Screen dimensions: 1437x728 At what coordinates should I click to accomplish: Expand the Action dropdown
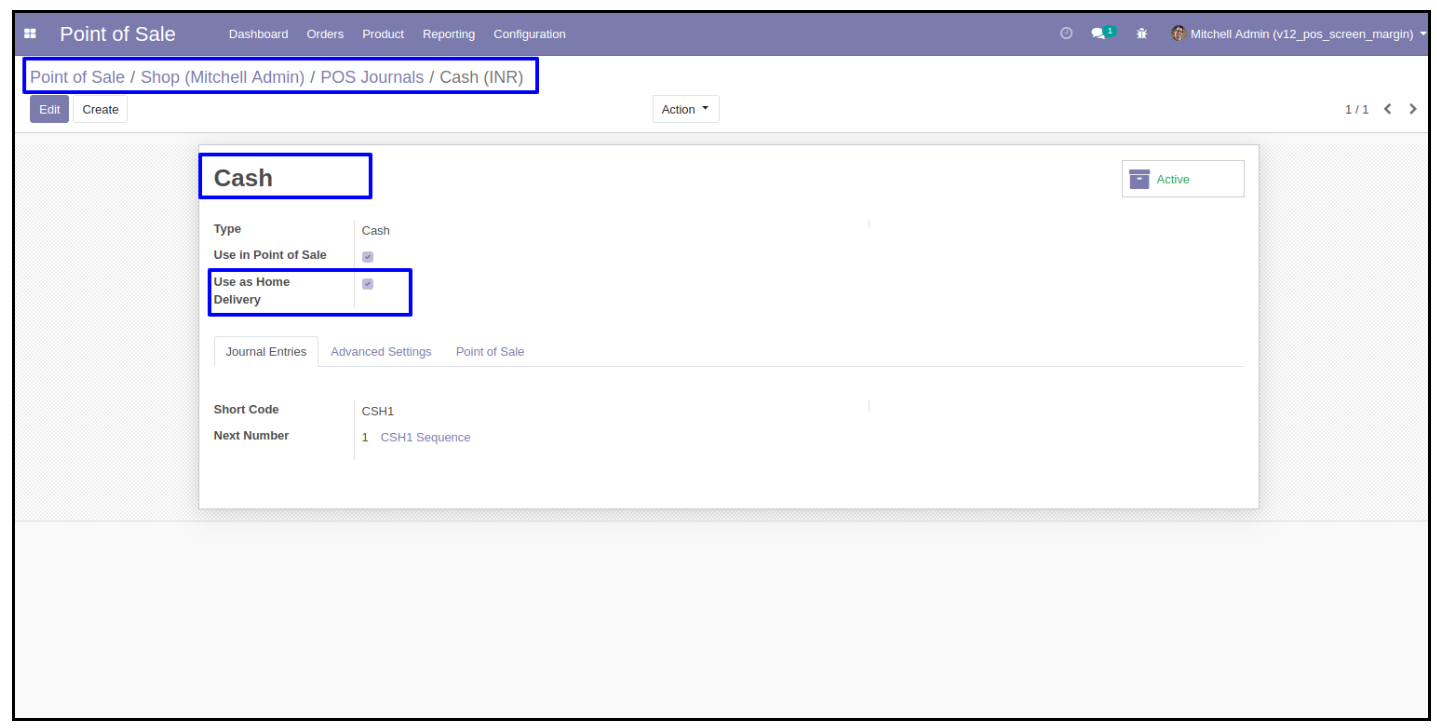pos(685,109)
